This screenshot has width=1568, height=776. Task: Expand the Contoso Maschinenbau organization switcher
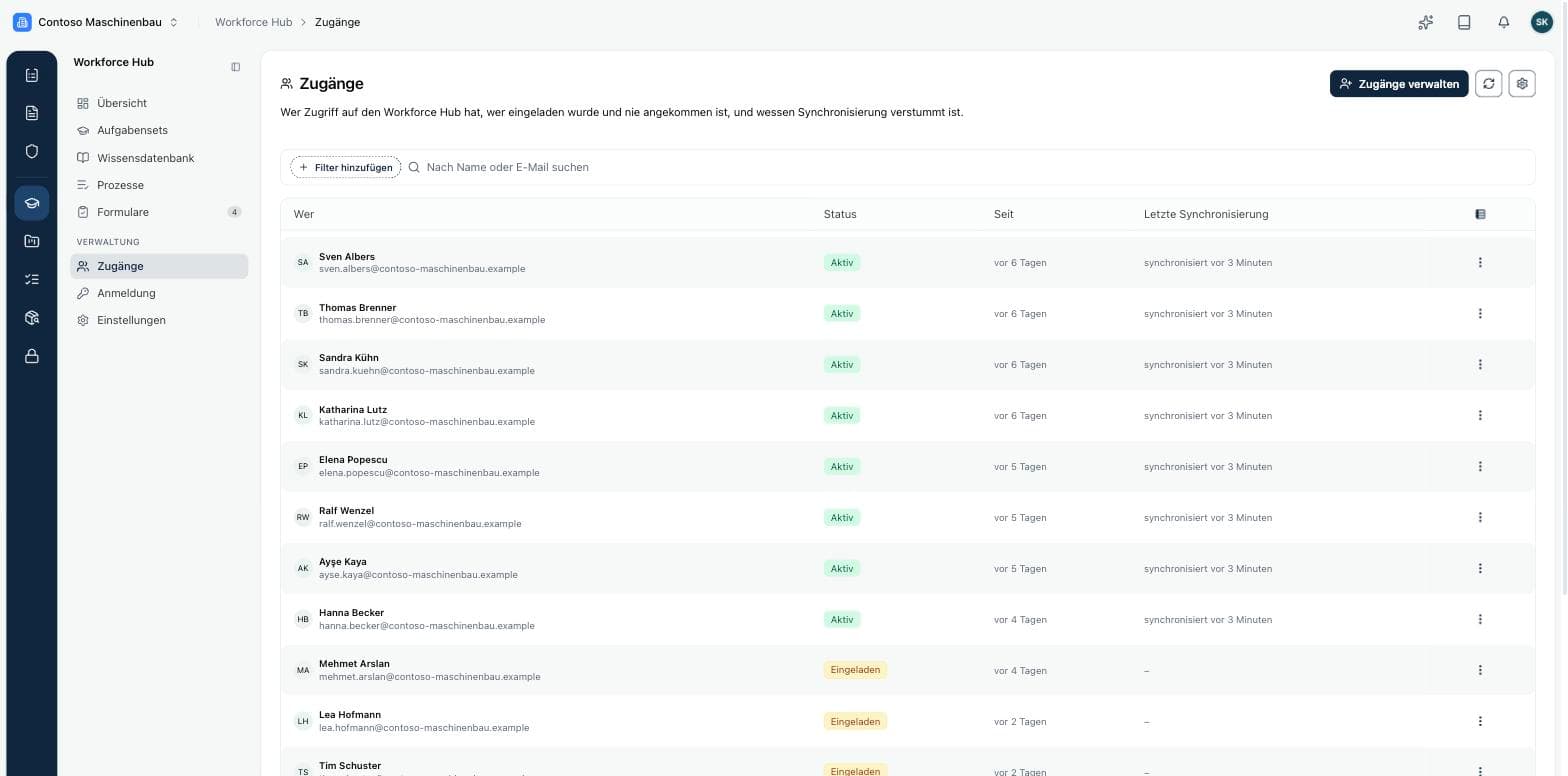pyautogui.click(x=96, y=22)
